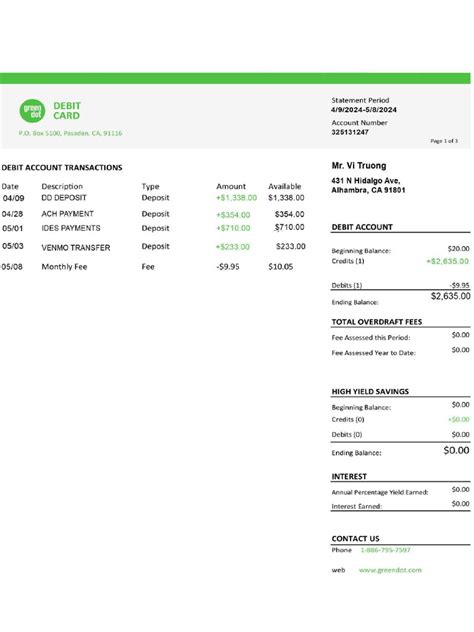Select the DD DEPOSIT description

coord(64,198)
